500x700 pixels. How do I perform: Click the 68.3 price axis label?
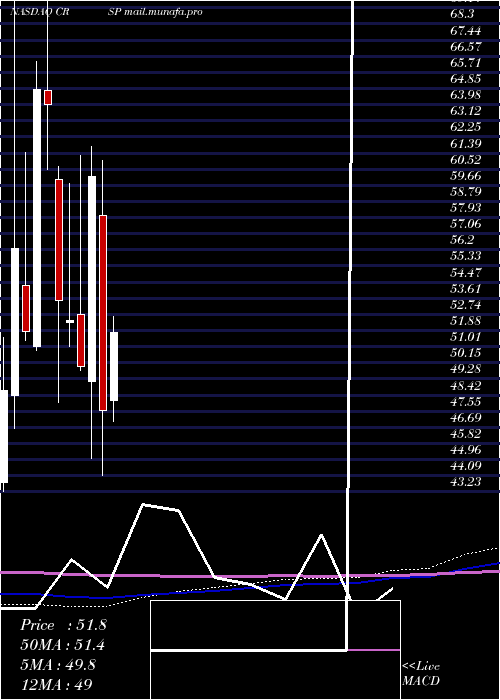pos(462,14)
